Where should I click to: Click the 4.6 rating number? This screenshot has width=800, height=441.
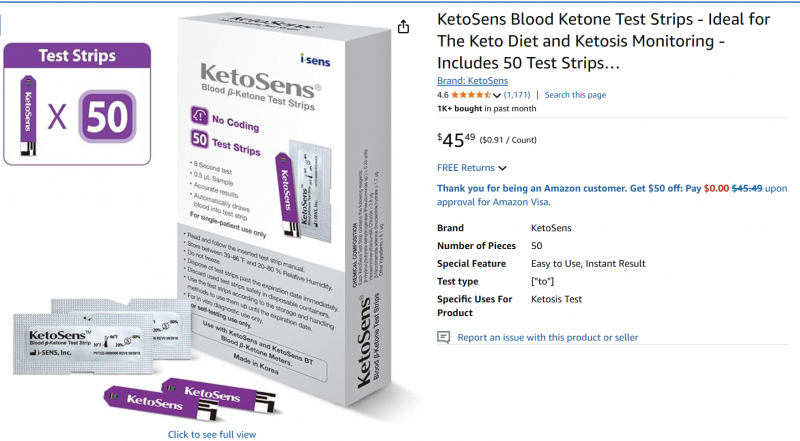[x=442, y=95]
